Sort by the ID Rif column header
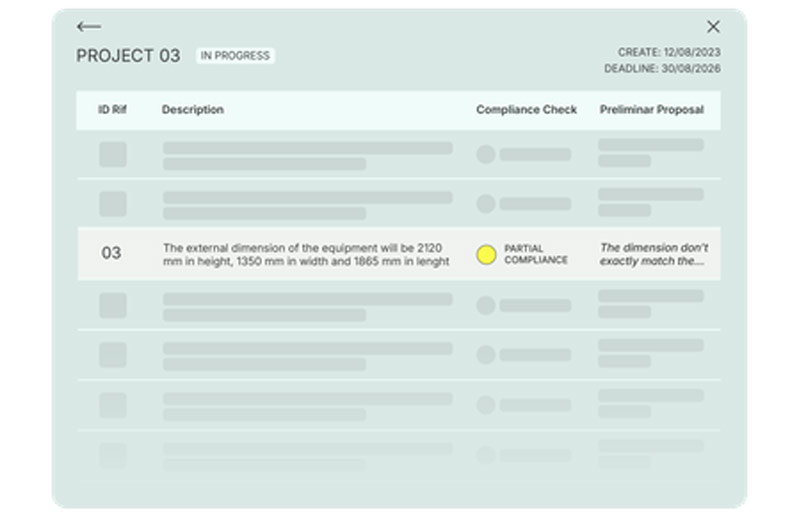Viewport: 799px width, 517px height. 112,110
